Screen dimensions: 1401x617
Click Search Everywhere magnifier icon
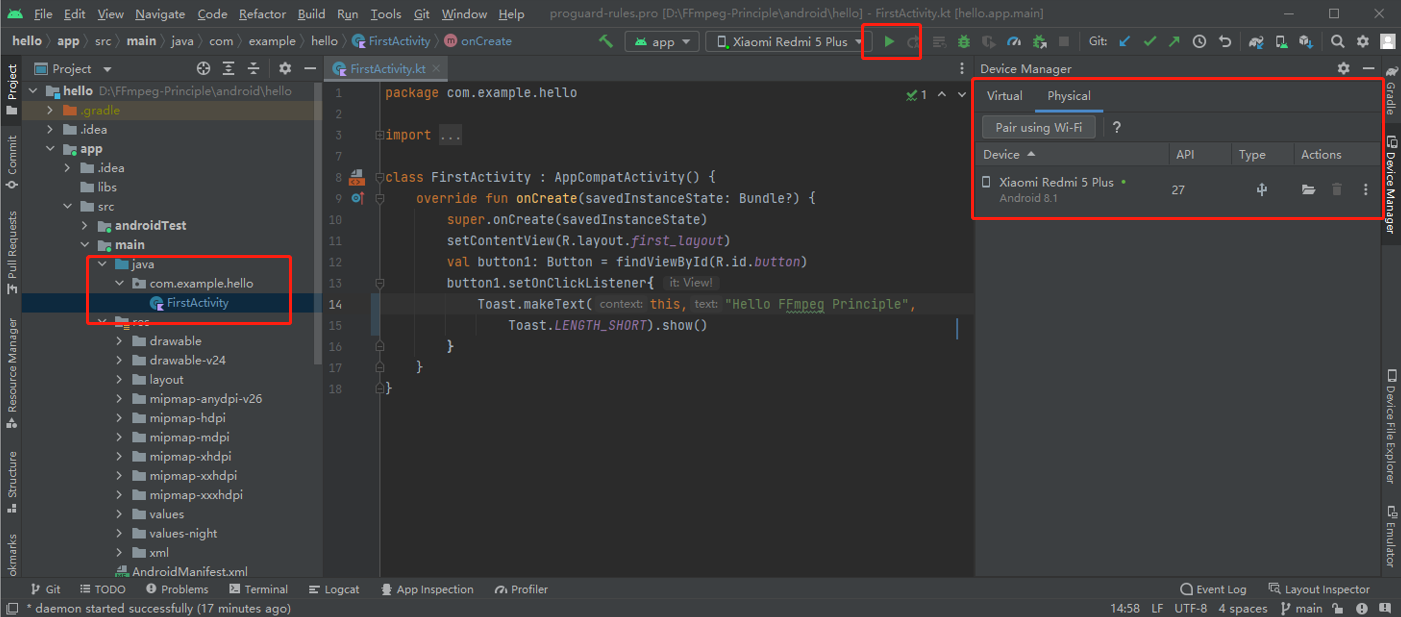[1337, 42]
